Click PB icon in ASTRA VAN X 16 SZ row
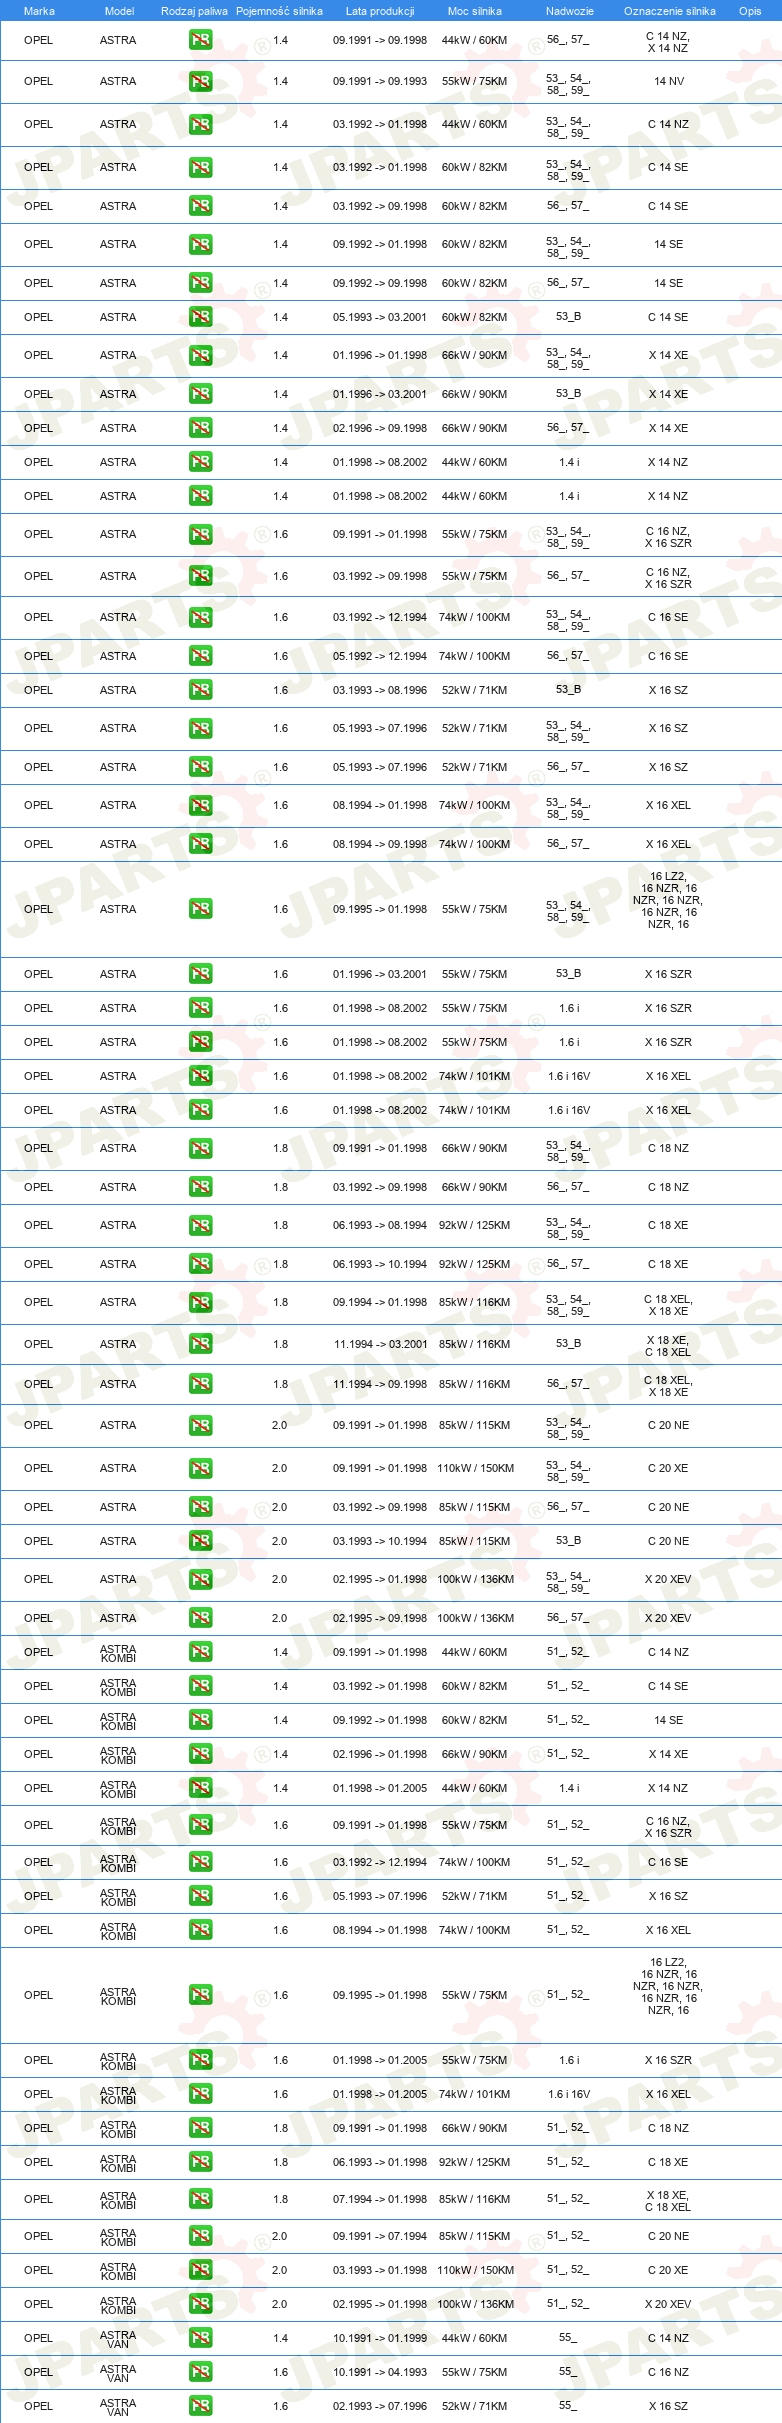The width and height of the screenshot is (782, 2423). pyautogui.click(x=200, y=2406)
